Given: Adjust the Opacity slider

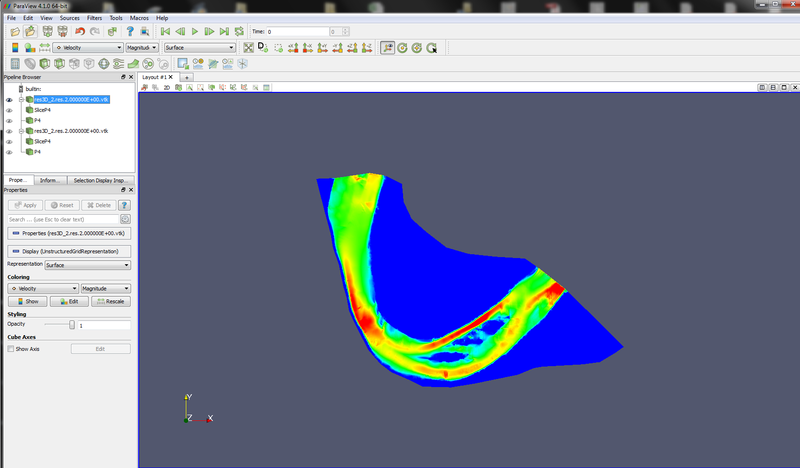Looking at the screenshot, I should (71, 325).
